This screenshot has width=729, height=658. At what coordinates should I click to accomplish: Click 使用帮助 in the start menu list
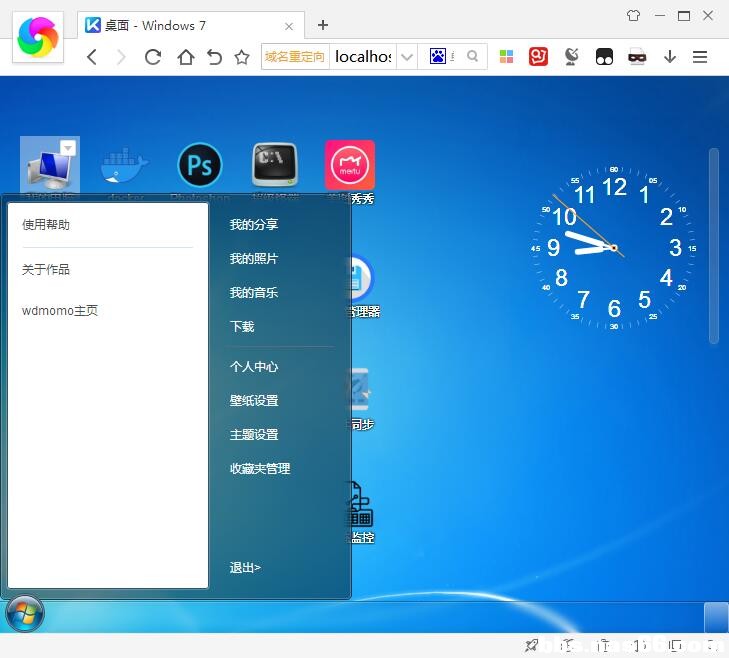[46, 225]
